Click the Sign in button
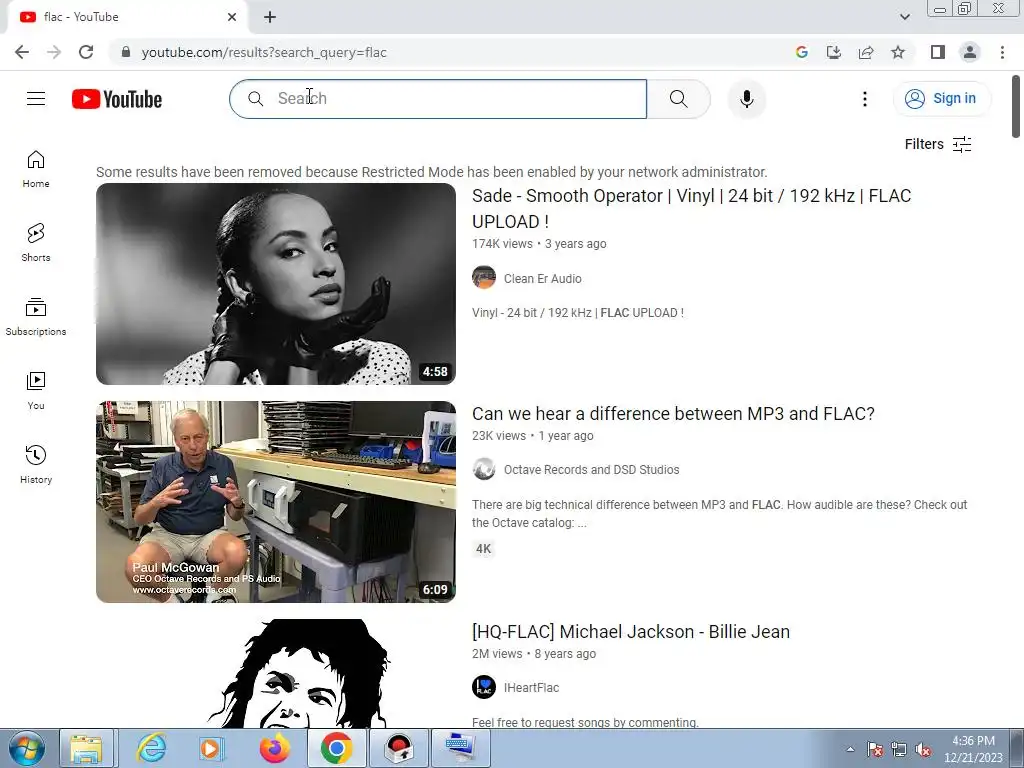The height and width of the screenshot is (768, 1024). (941, 99)
